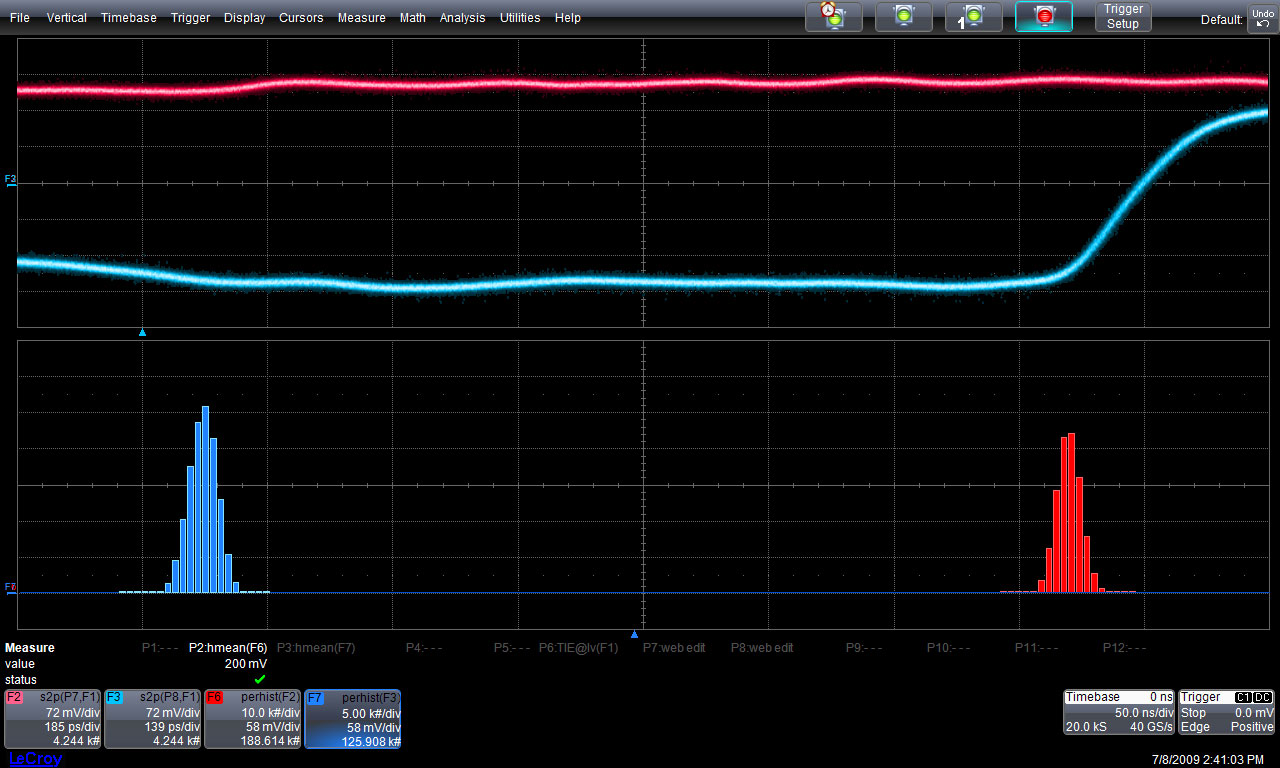This screenshot has height=768, width=1280.
Task: Select Auto trigger mode (alarm clock icon)
Action: click(834, 16)
